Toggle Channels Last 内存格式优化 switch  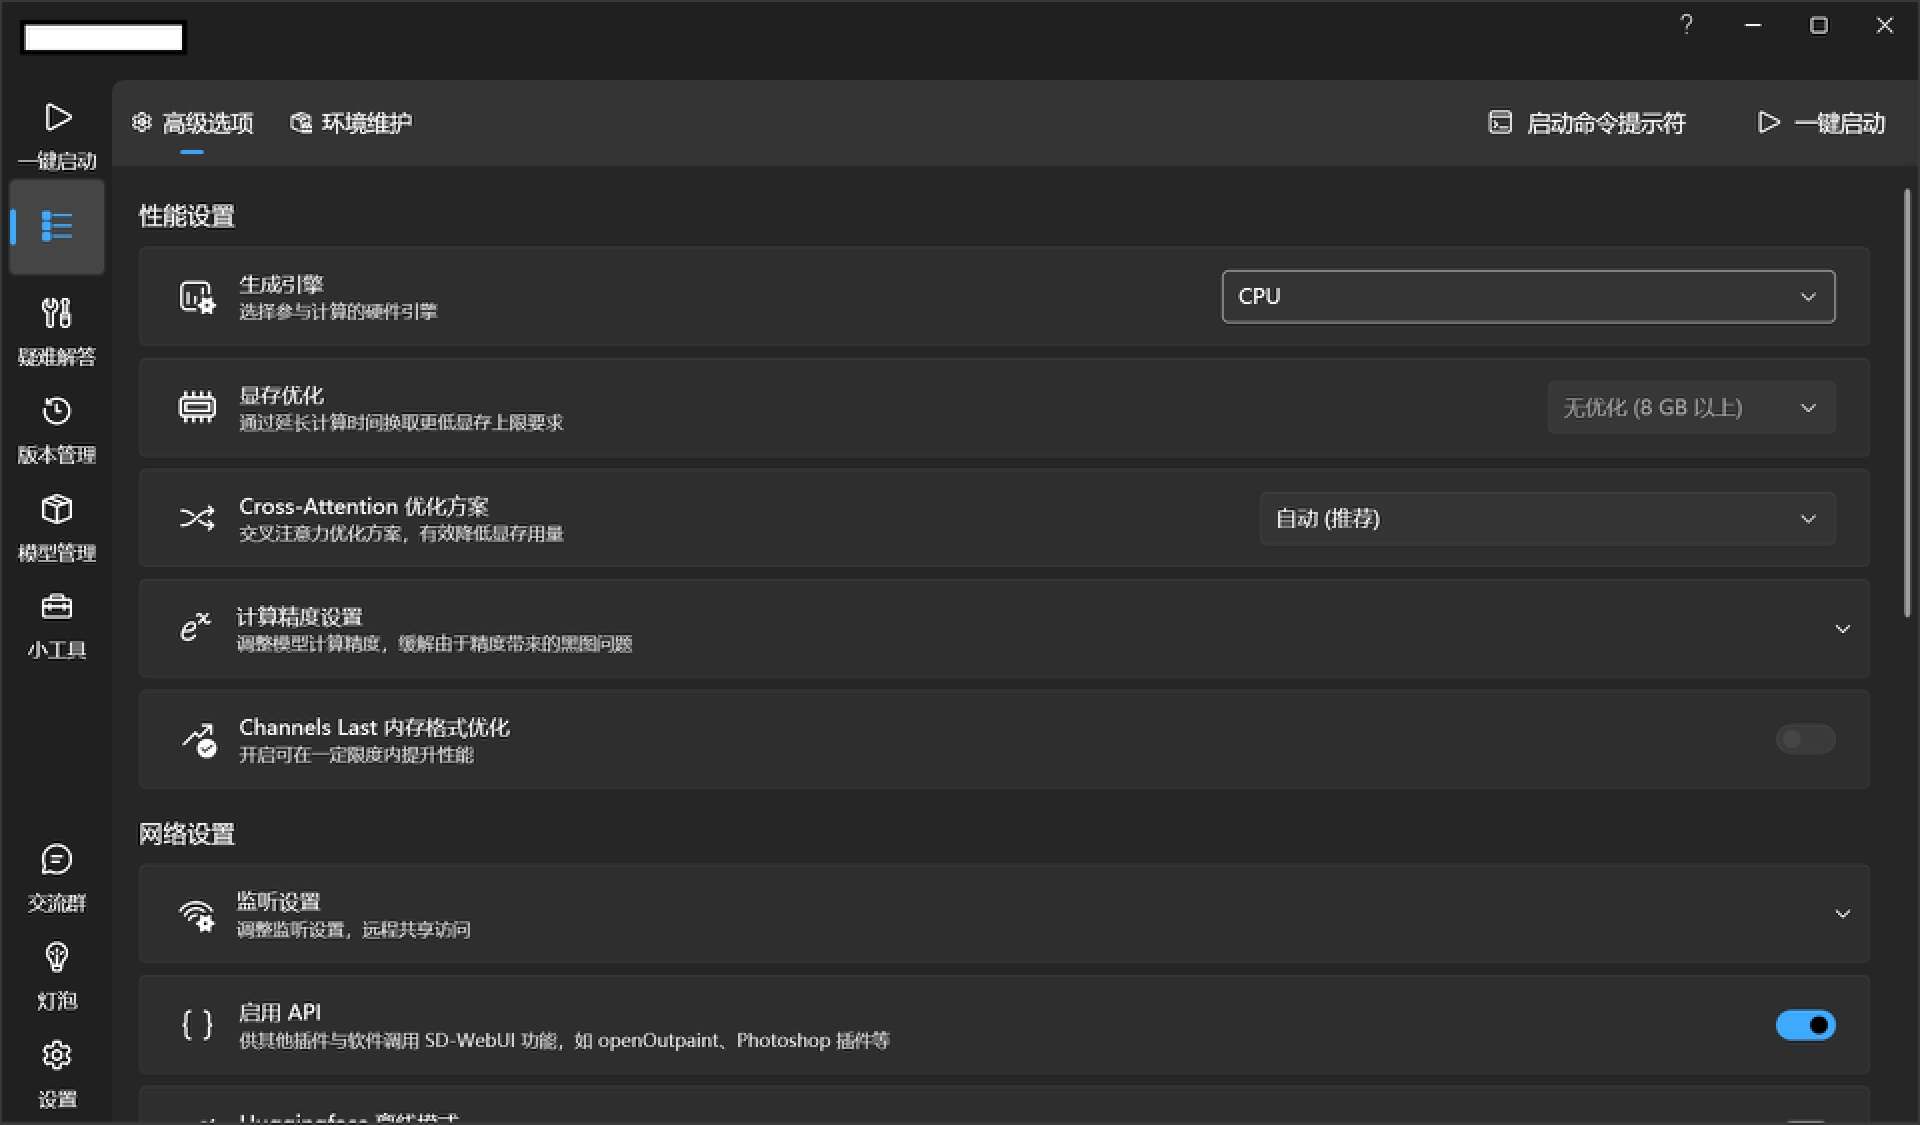pos(1805,739)
